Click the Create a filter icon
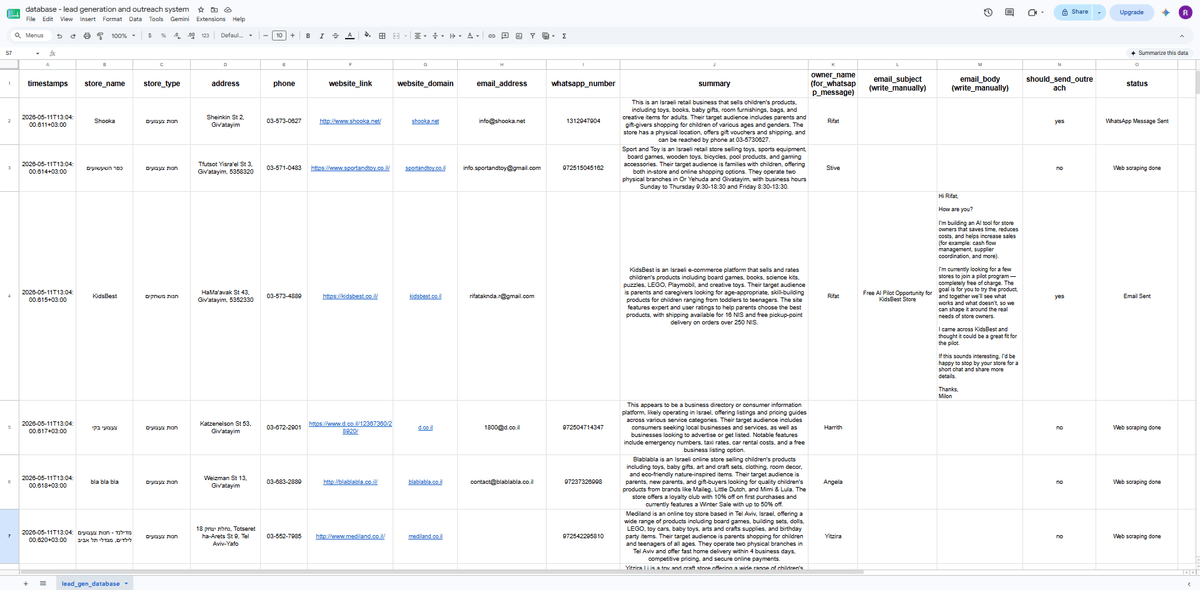 click(x=532, y=35)
